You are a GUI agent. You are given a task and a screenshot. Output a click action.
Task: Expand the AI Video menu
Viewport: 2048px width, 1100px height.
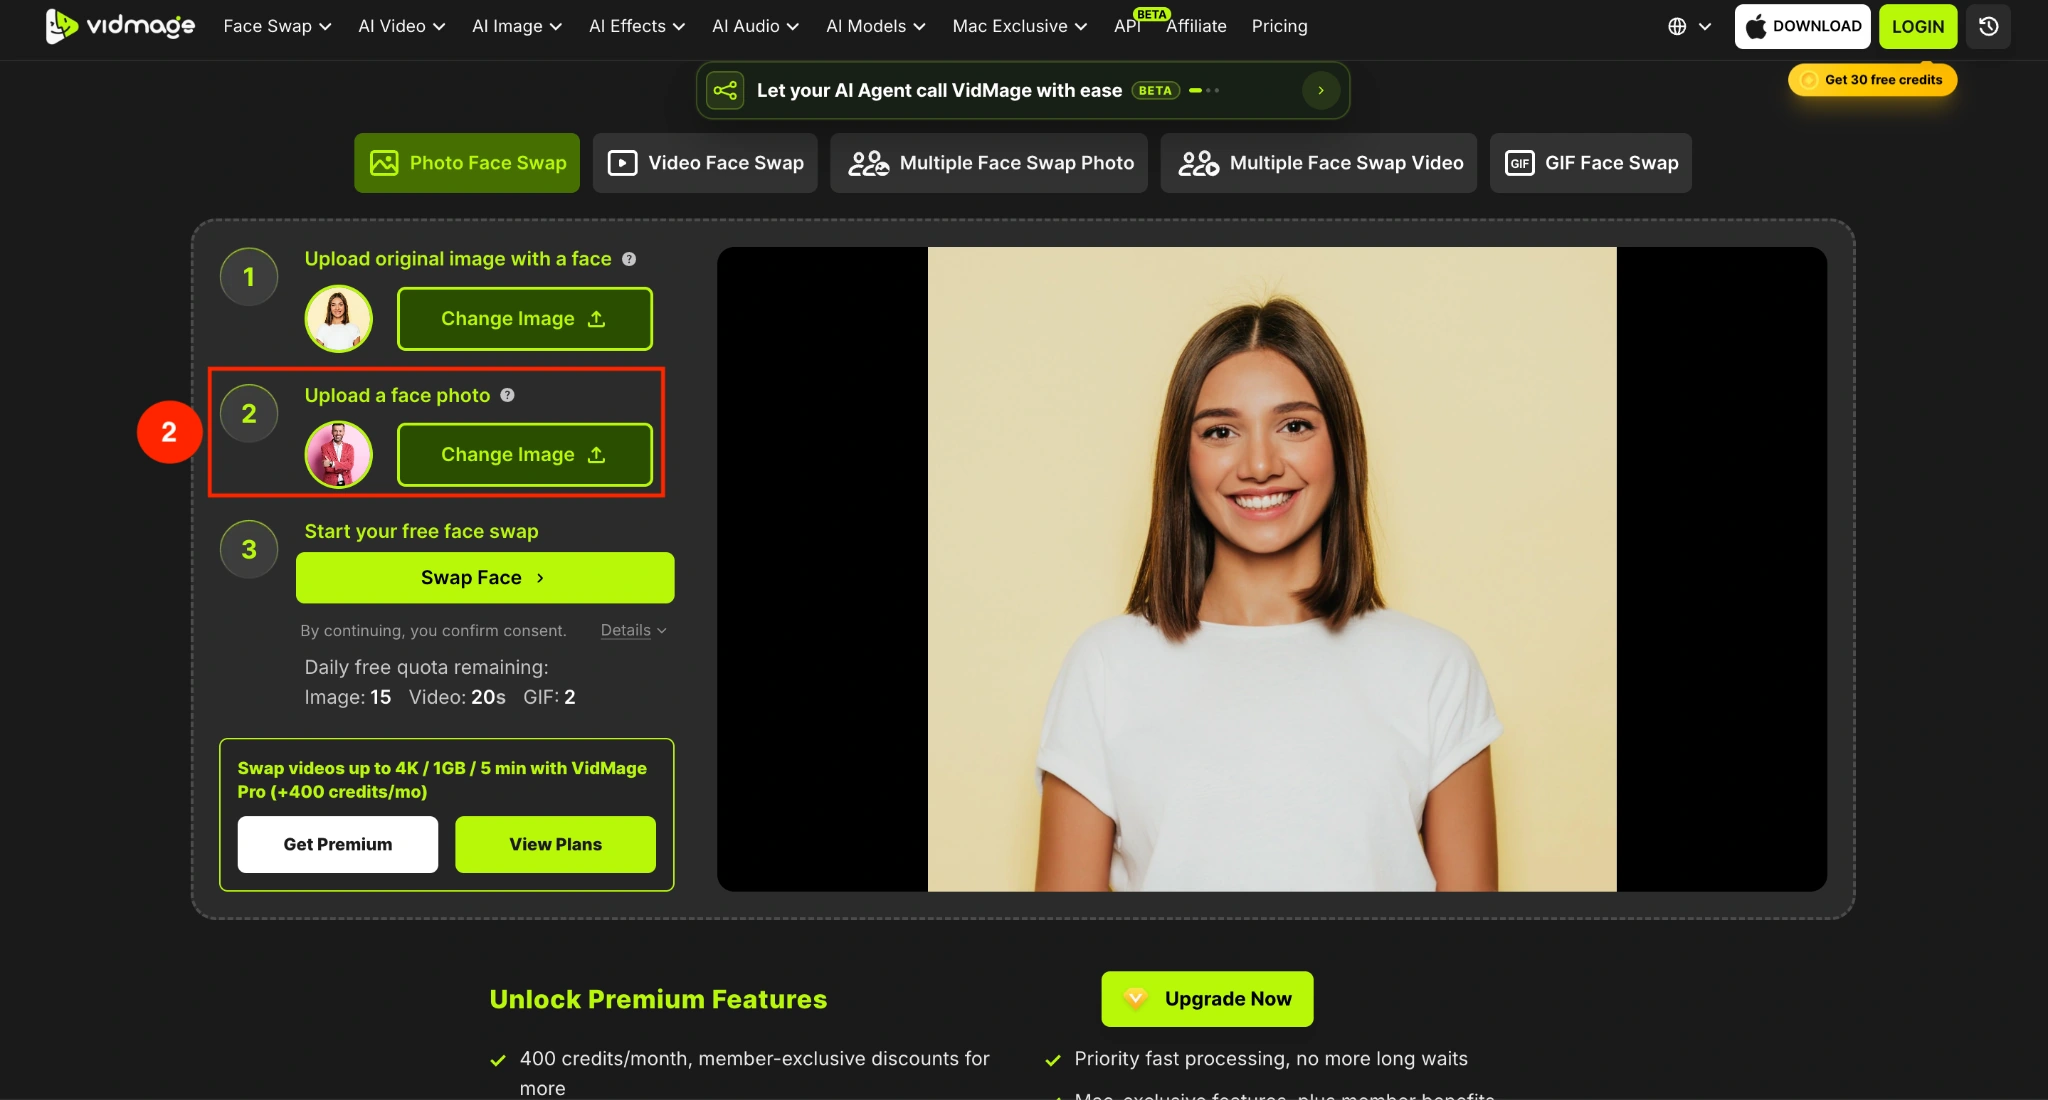click(x=402, y=27)
